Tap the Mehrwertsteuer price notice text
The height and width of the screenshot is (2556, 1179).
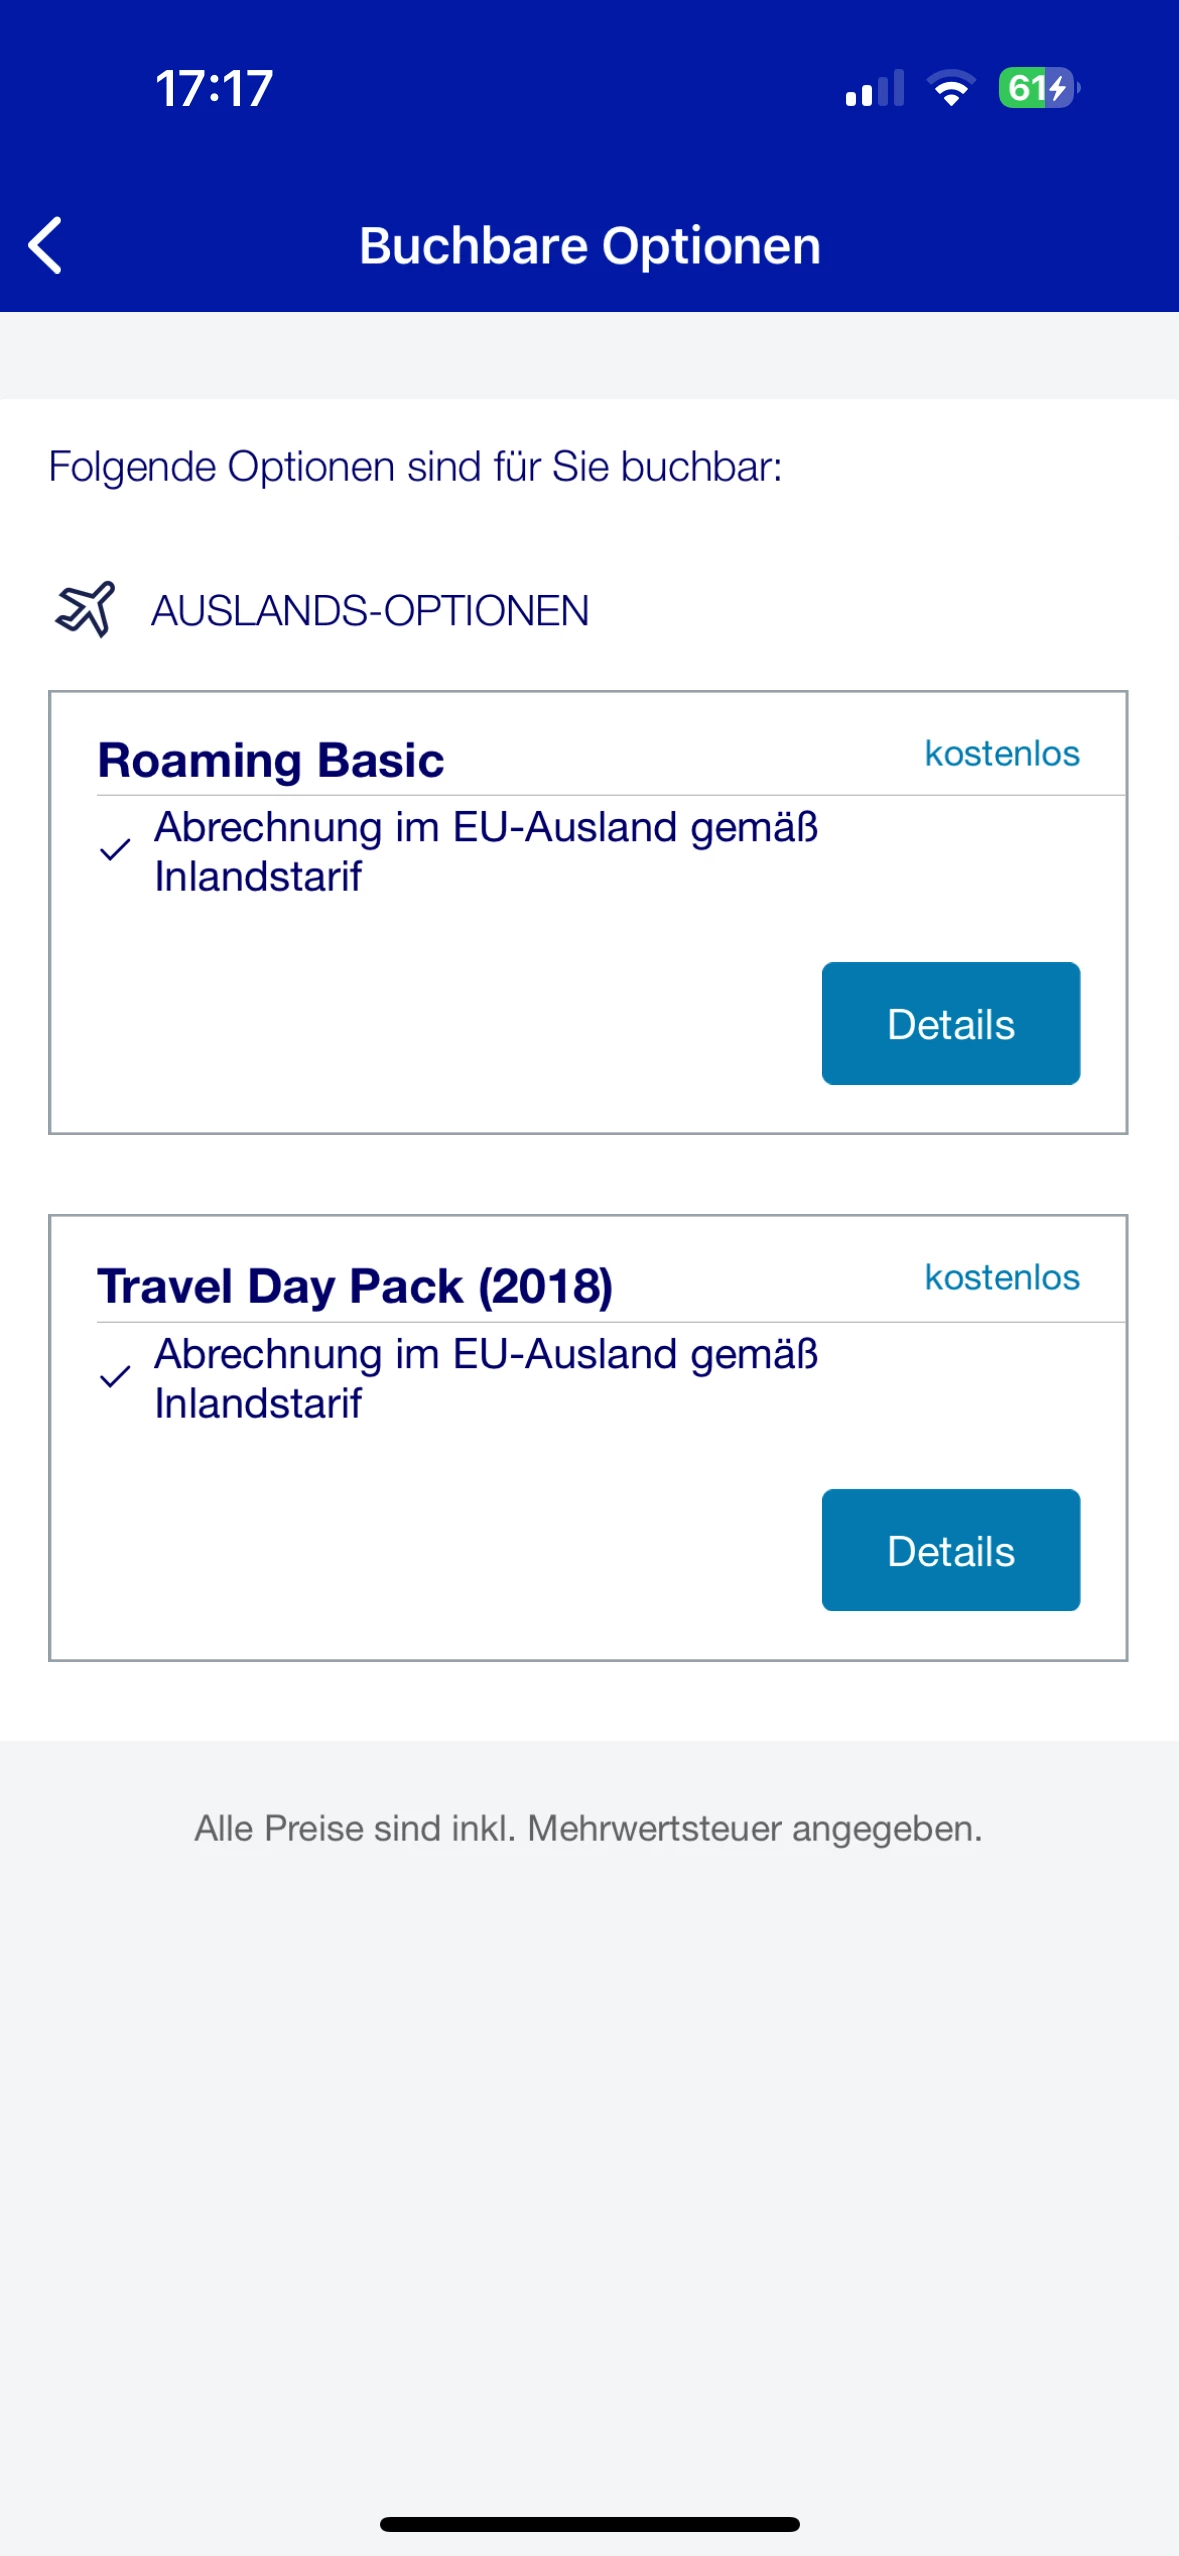coord(588,1828)
